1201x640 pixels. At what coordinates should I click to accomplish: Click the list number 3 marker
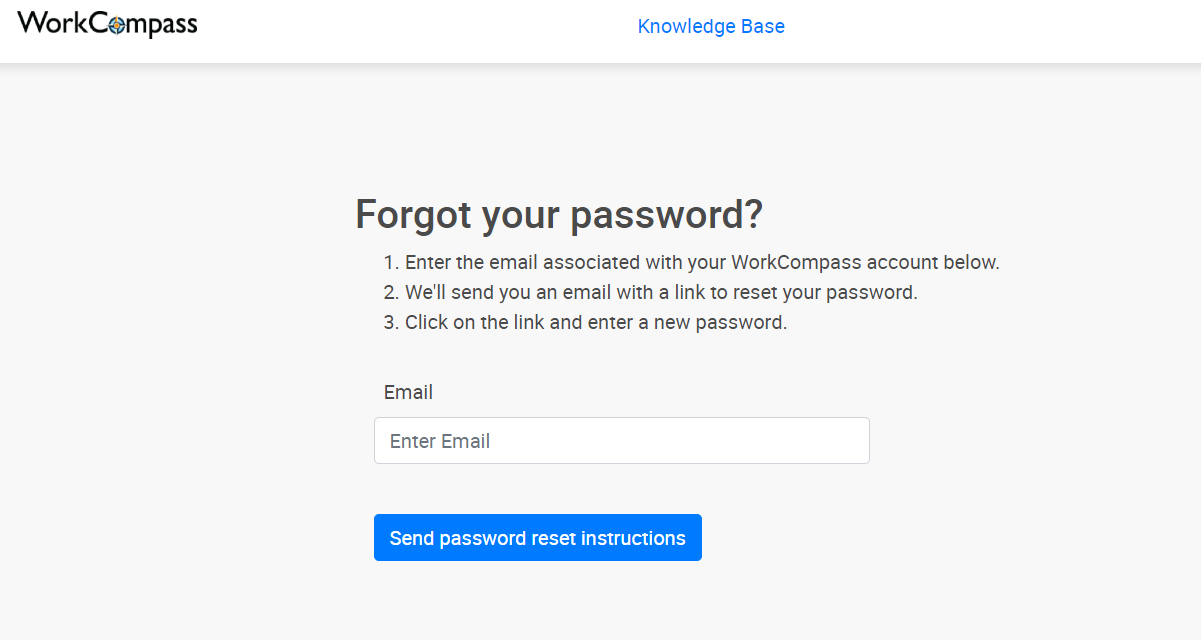tap(391, 323)
